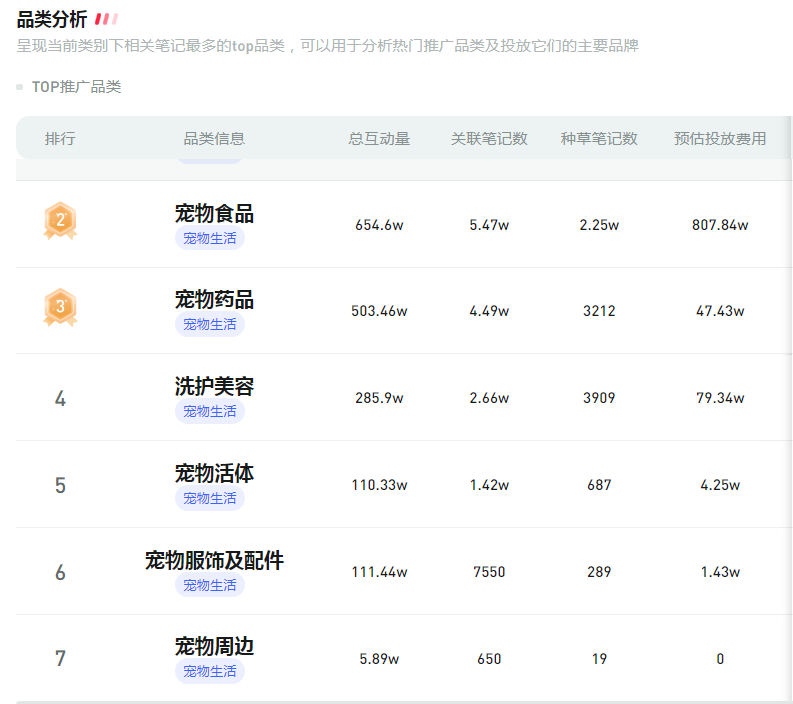
Task: Click the 宠物生活 tag under 宠物周边
Action: point(210,671)
